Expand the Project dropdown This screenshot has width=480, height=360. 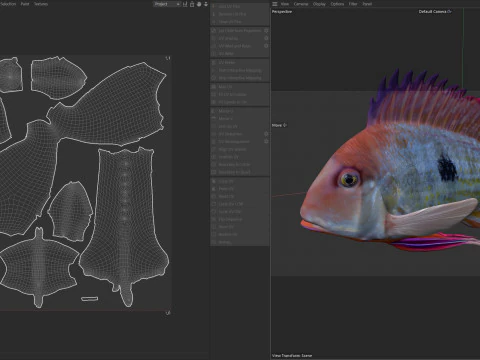click(167, 4)
